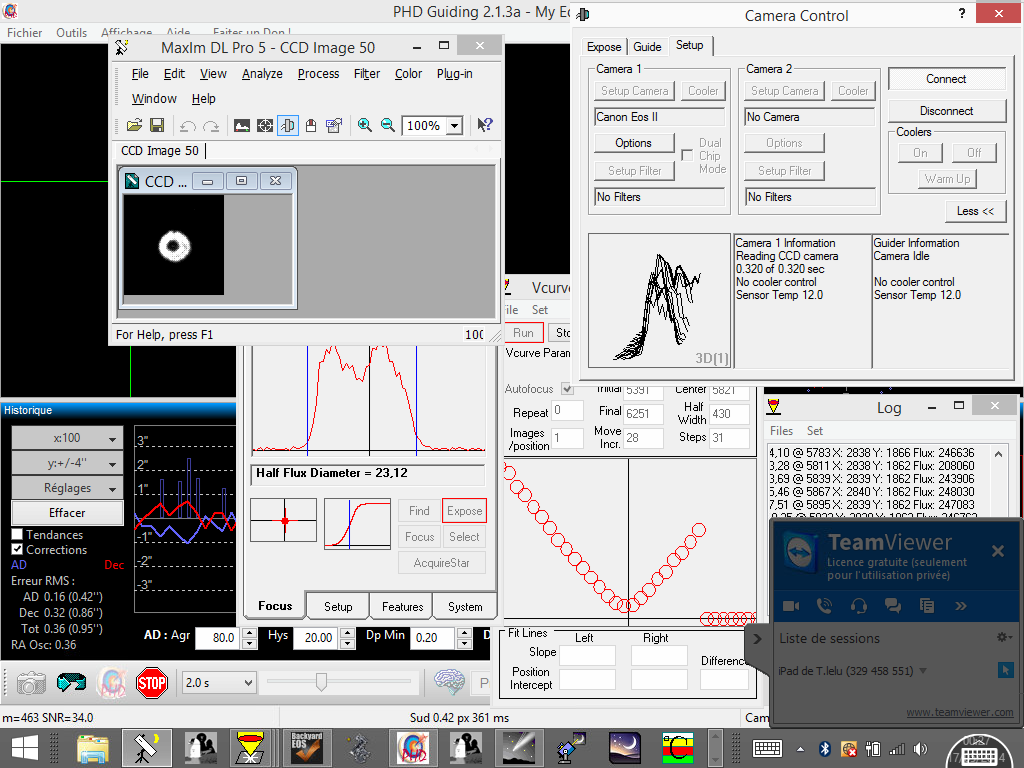
Task: Open the Analyze menu in MaxIm DL
Action: [x=262, y=73]
